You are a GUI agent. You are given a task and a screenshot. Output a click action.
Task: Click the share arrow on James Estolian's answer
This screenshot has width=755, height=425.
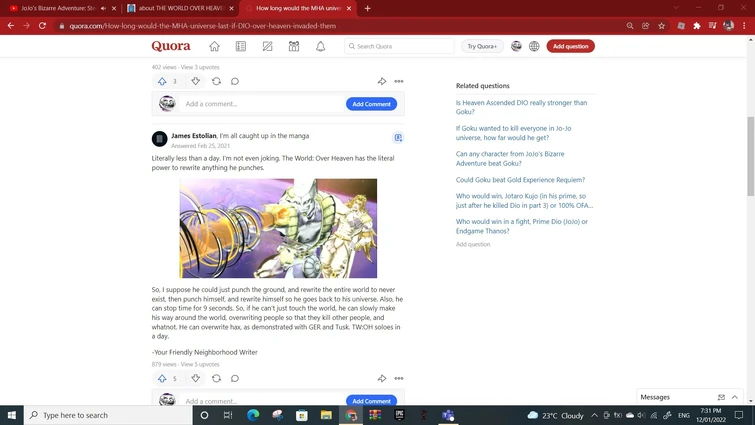[x=382, y=378]
